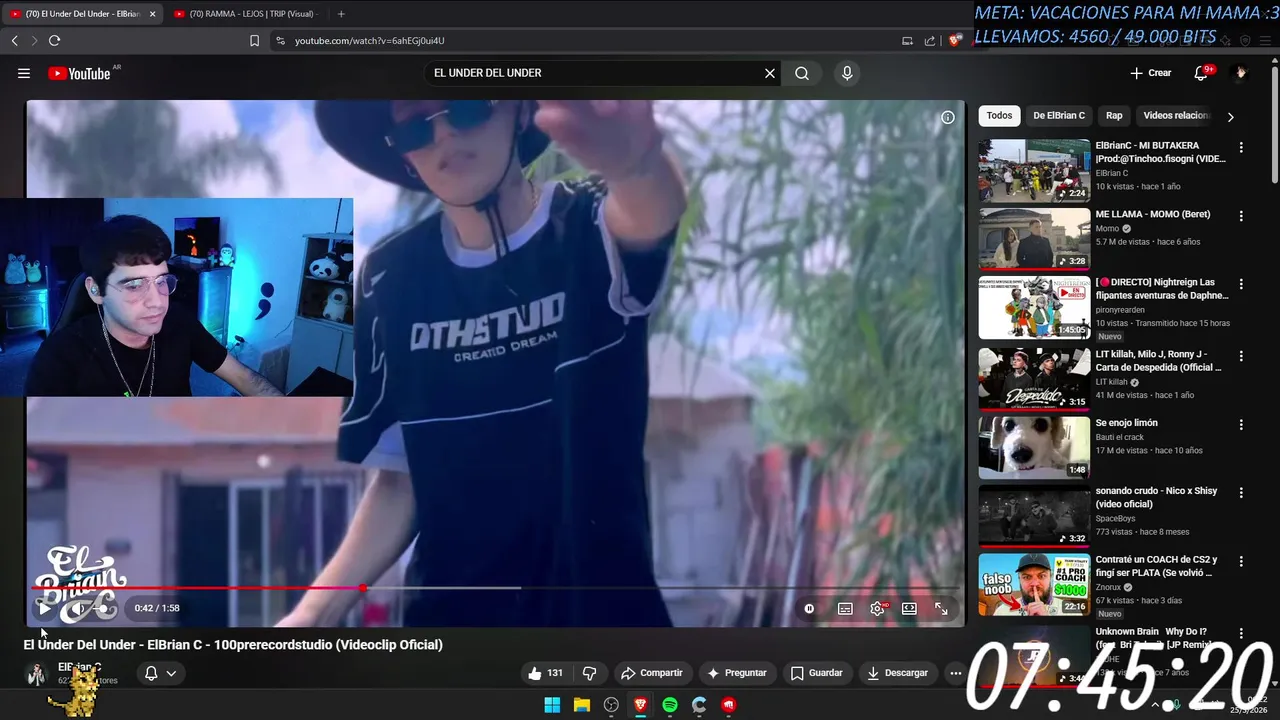The height and width of the screenshot is (720, 1280).
Task: Open the YouTube hamburger guide menu
Action: tap(24, 73)
